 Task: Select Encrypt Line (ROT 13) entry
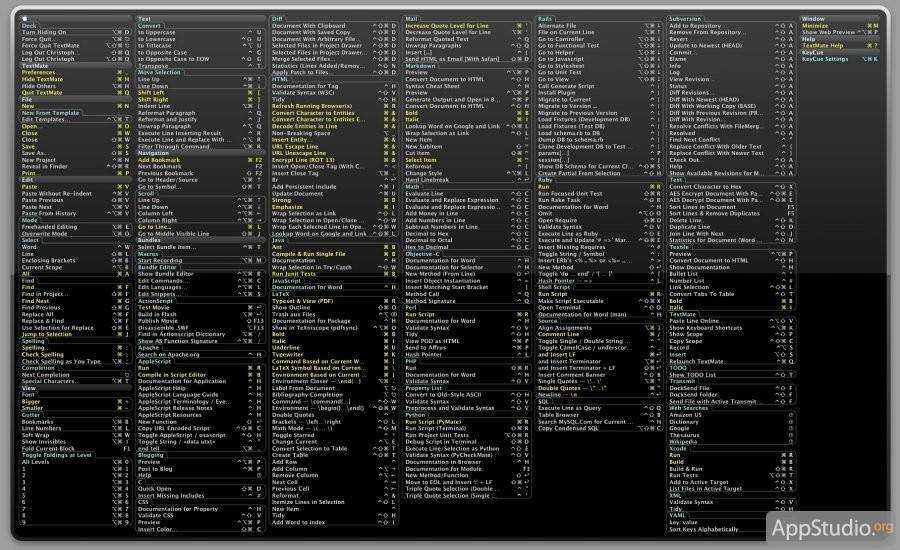[303, 160]
